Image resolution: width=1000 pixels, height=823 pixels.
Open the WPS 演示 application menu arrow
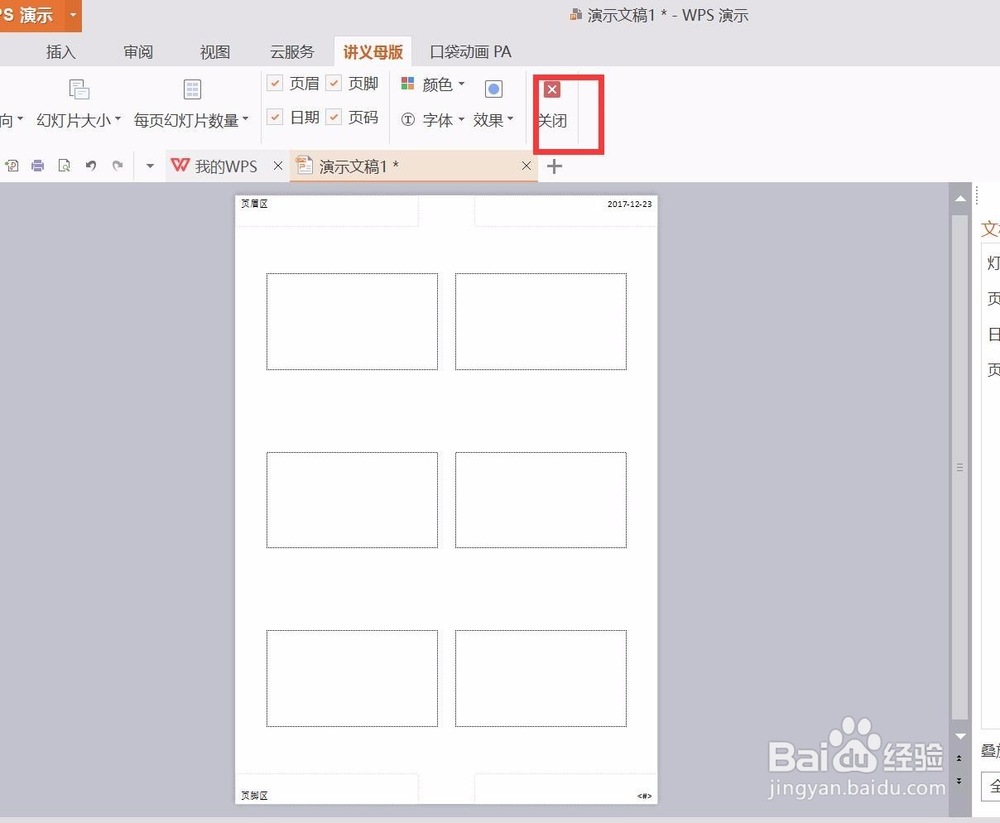click(x=73, y=15)
